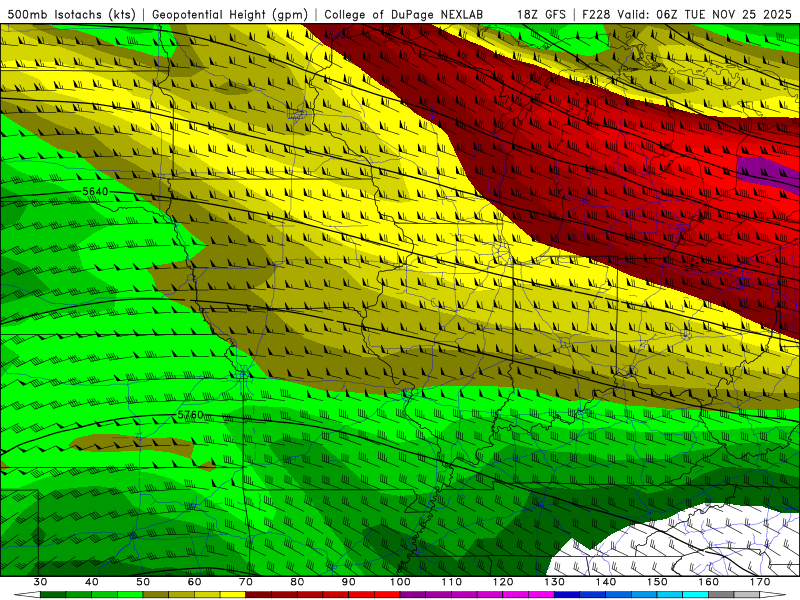
Task: Click the 5760 height contour label
Action: tap(190, 415)
